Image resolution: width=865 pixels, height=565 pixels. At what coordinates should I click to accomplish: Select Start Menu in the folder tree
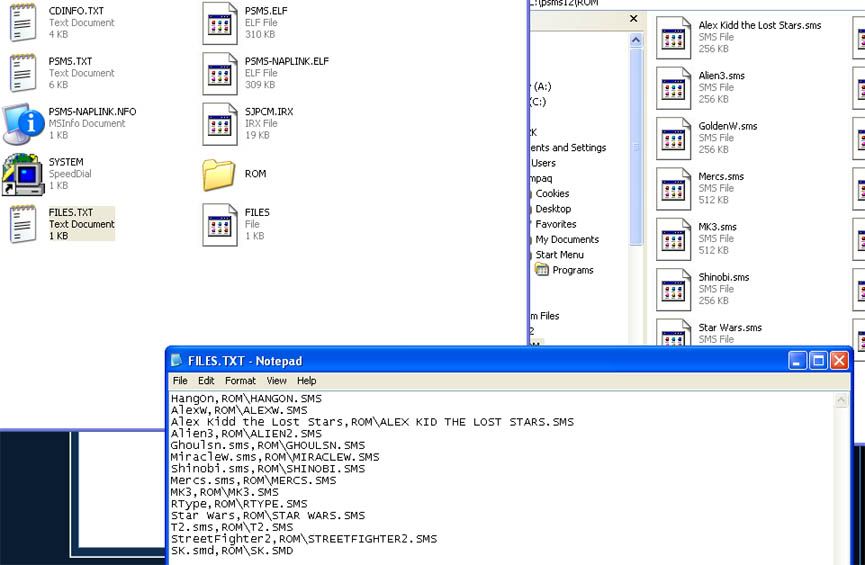(x=559, y=255)
